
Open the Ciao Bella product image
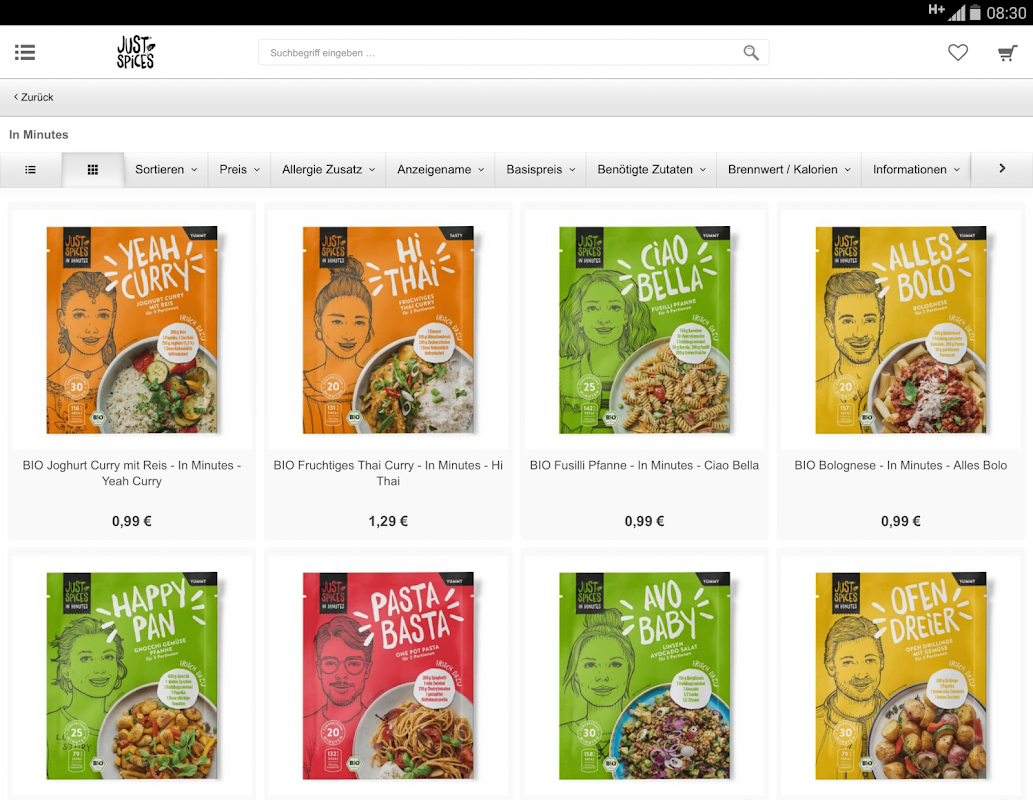[x=644, y=330]
